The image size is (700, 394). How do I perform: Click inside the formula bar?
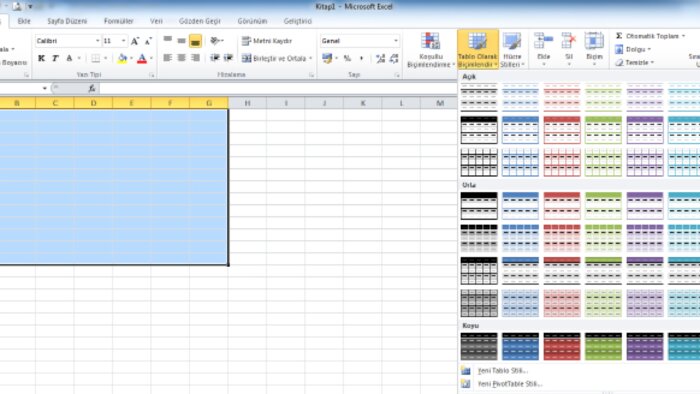click(278, 88)
